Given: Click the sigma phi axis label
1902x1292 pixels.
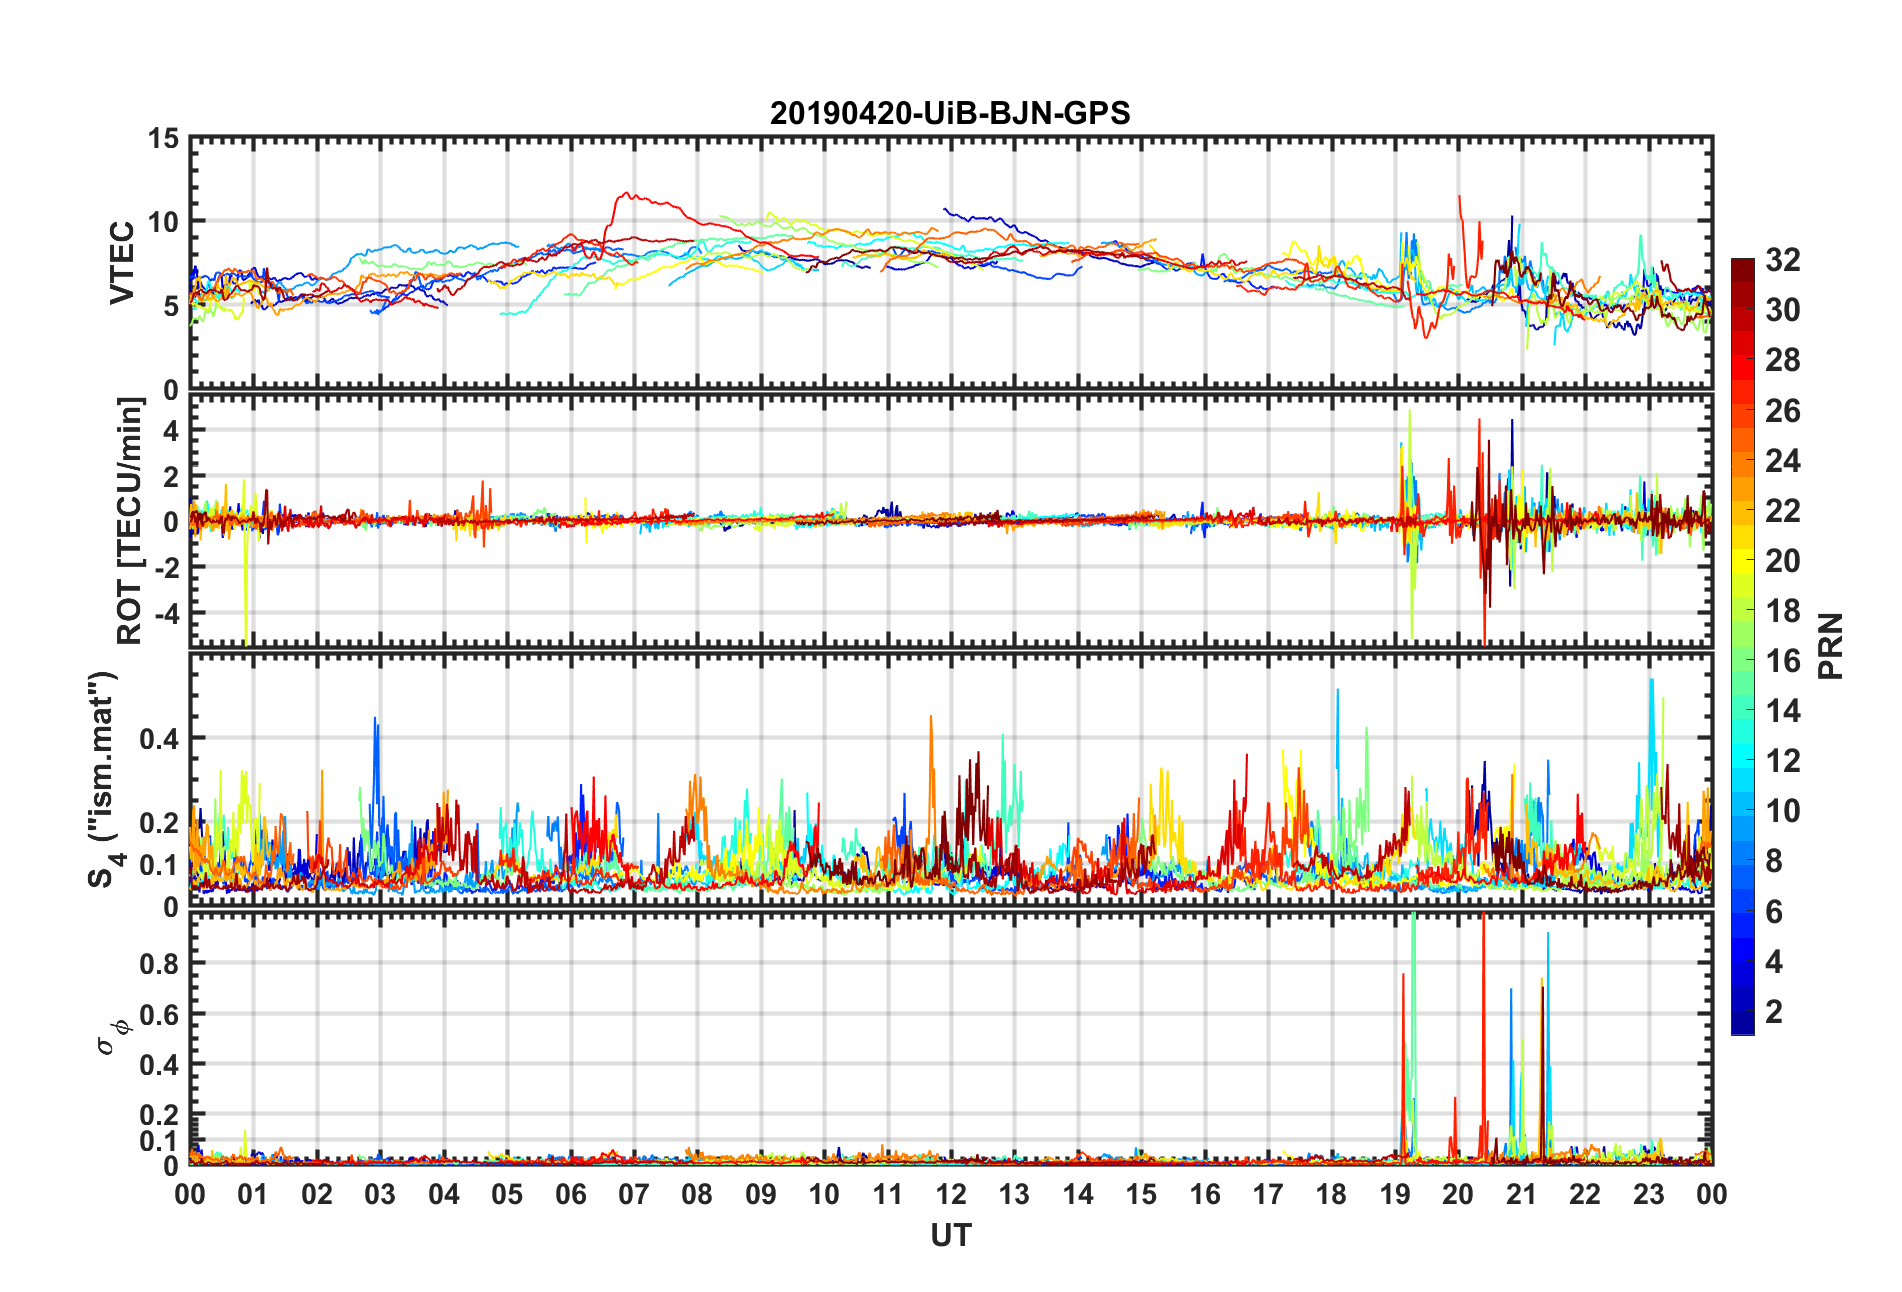Looking at the screenshot, I should point(113,1036).
